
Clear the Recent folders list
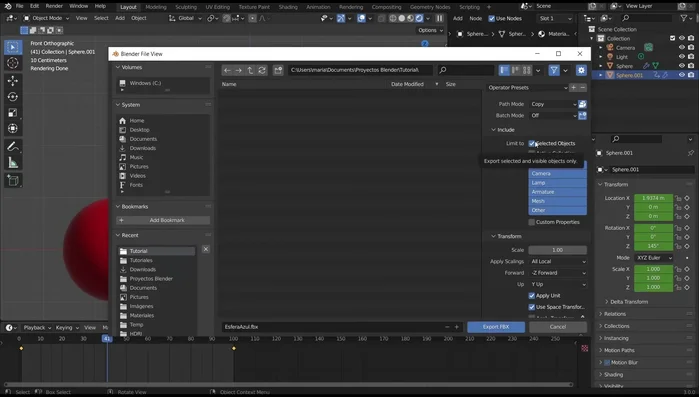(206, 249)
